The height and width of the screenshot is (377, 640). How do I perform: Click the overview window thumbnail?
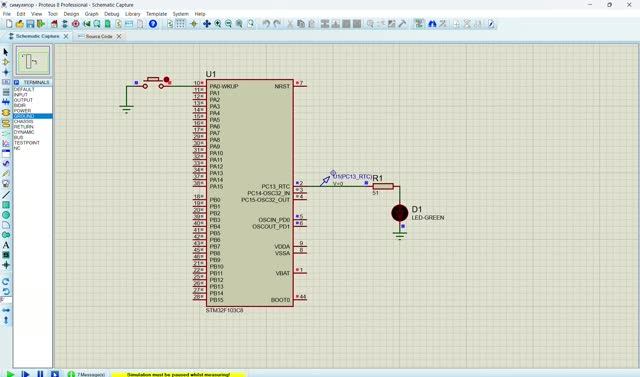point(33,60)
